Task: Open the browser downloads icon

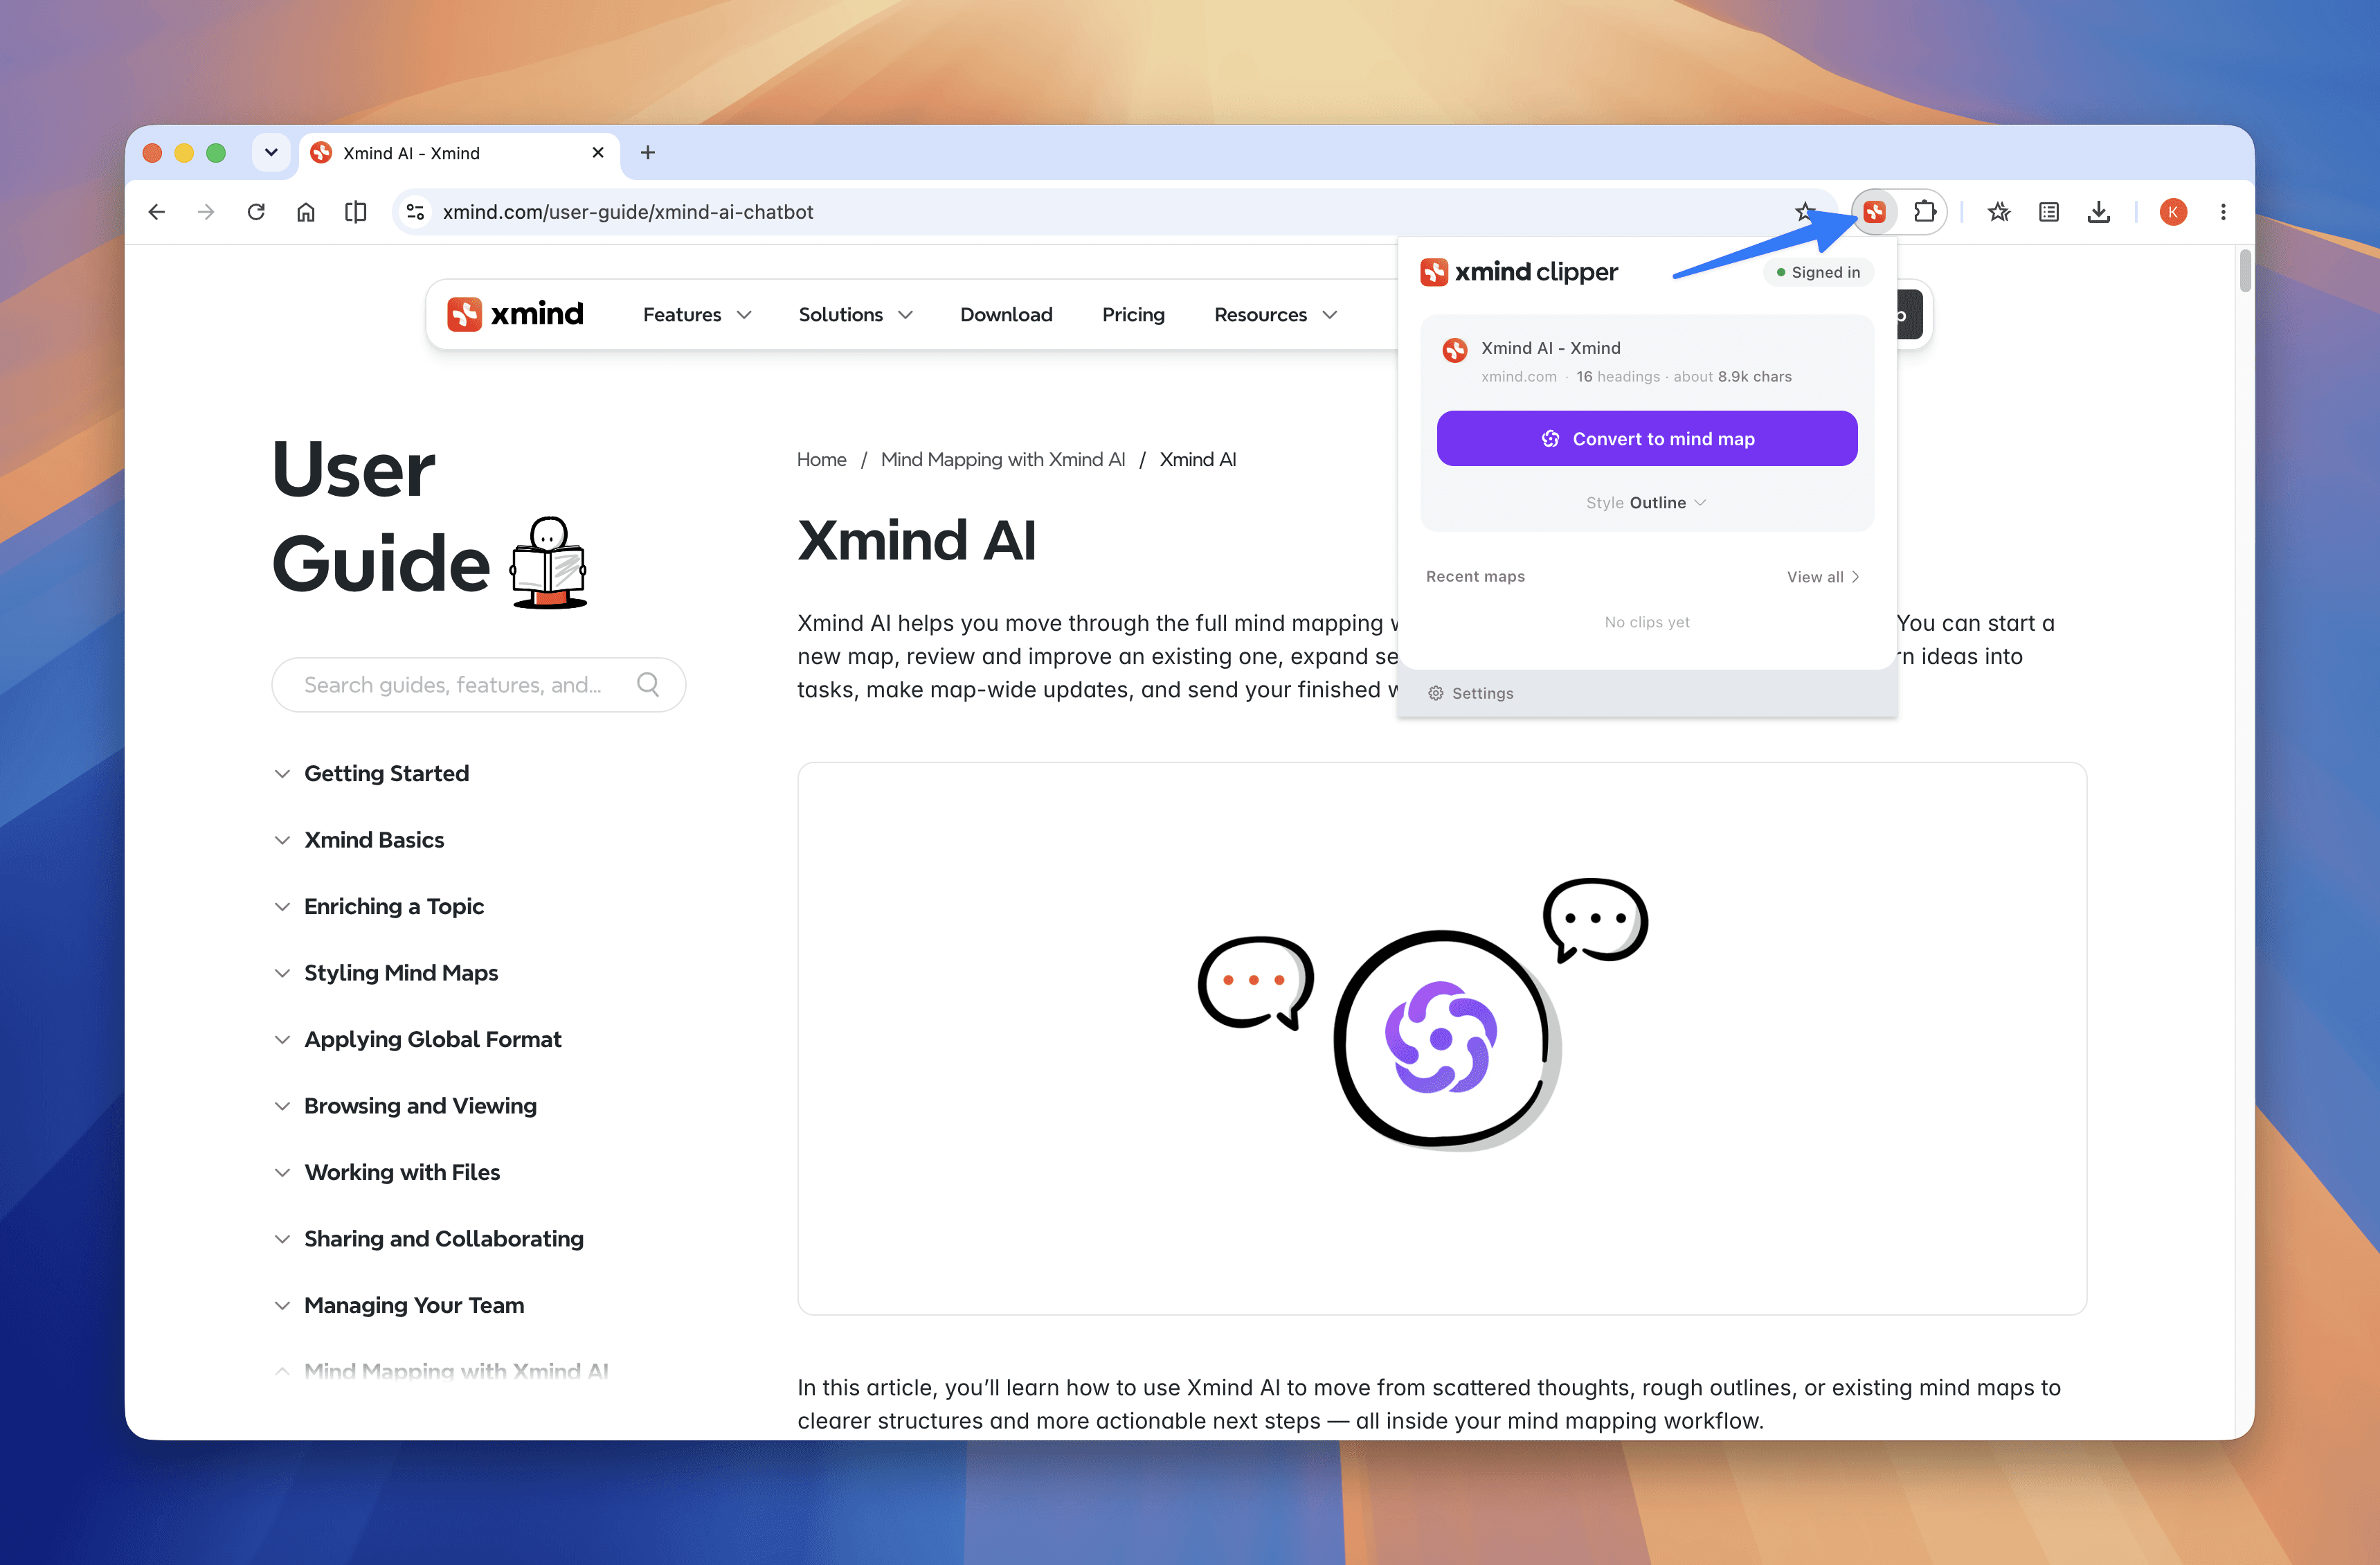Action: click(x=2099, y=212)
